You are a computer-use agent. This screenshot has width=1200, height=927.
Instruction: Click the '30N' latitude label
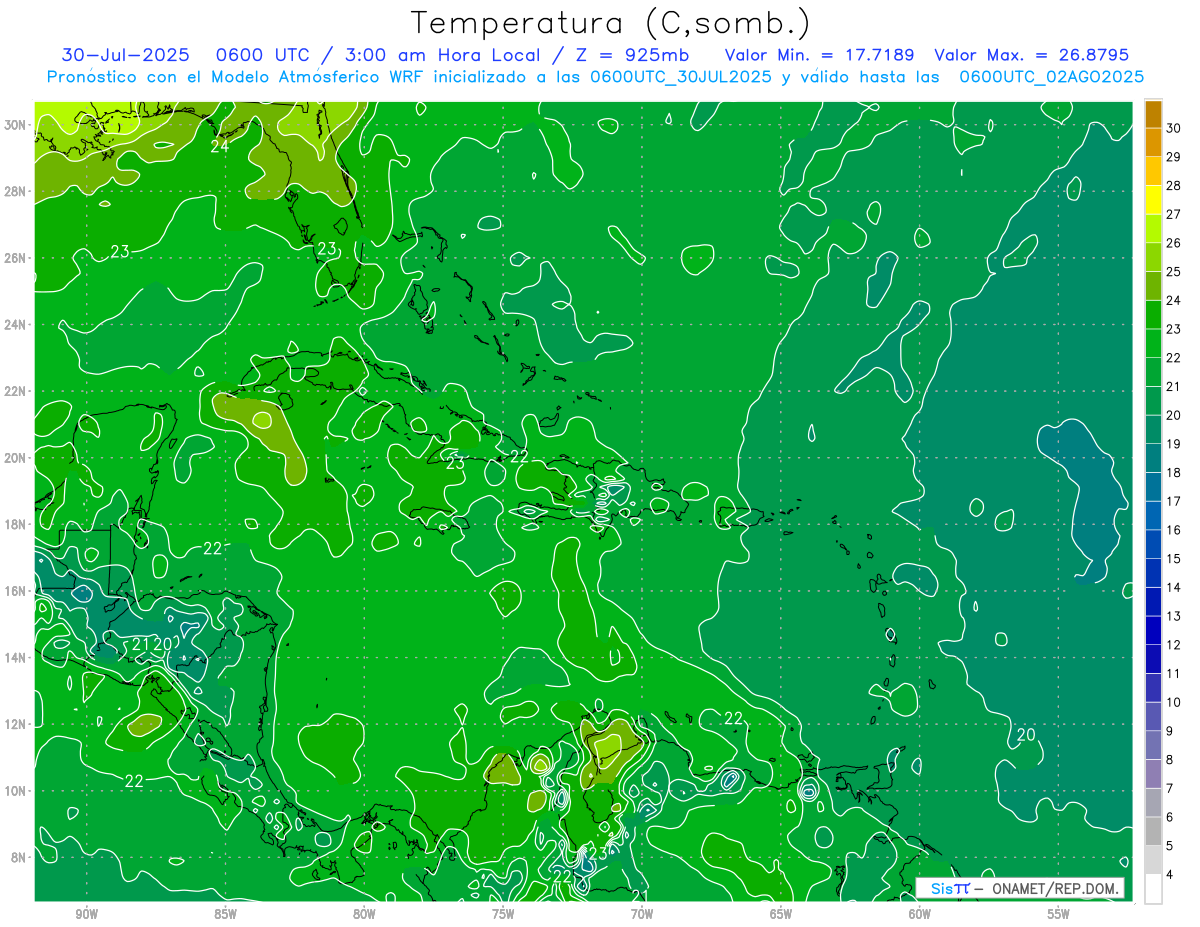click(15, 124)
